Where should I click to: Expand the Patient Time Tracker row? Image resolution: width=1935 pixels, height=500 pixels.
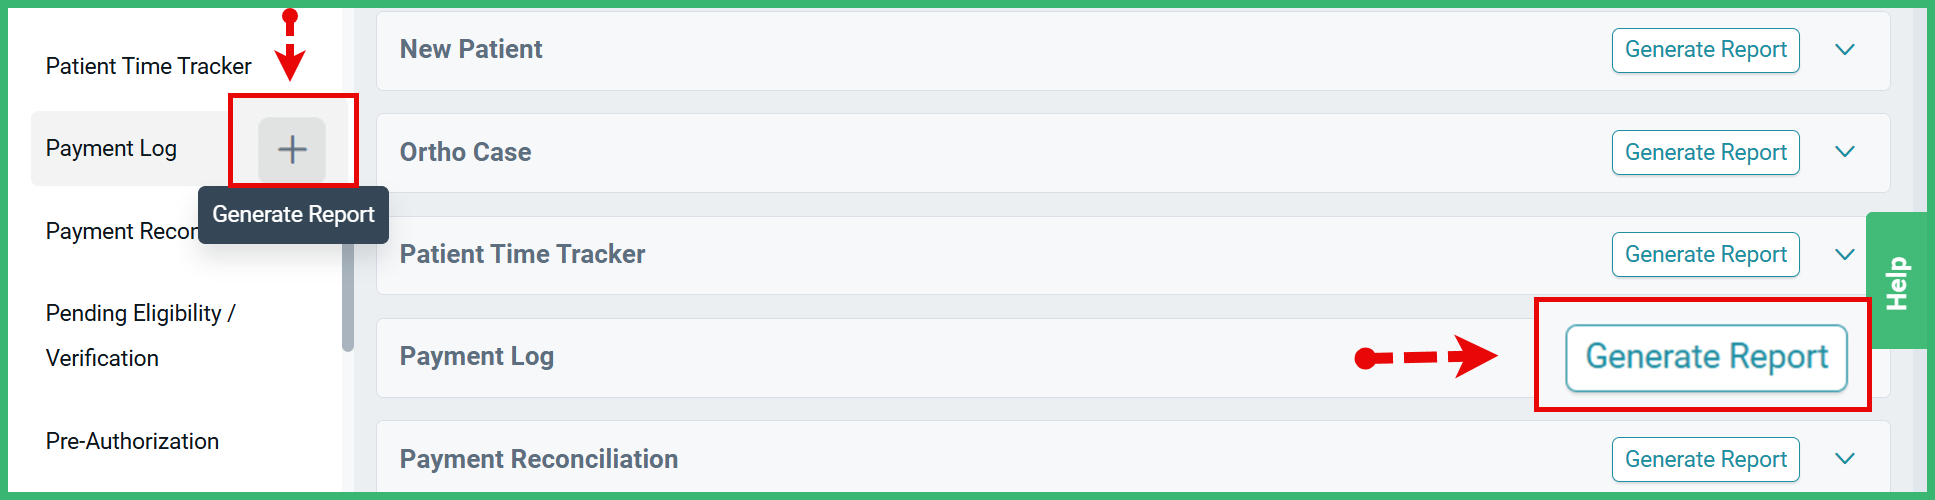(1845, 254)
